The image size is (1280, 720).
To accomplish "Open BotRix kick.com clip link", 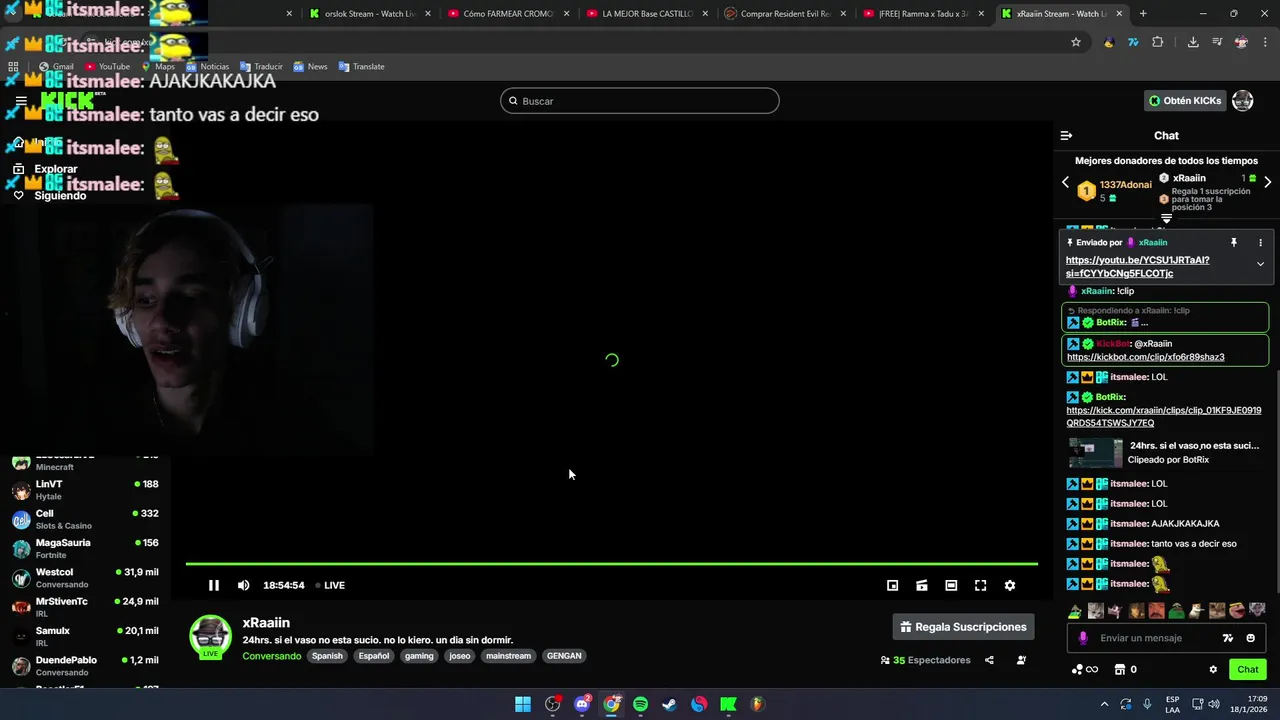I will pyautogui.click(x=1164, y=416).
